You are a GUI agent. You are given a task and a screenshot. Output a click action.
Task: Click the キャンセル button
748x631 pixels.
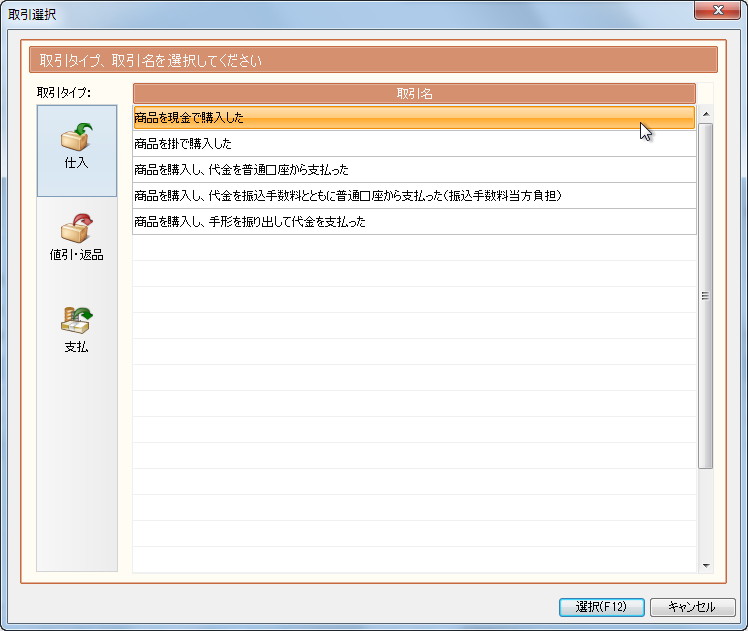pos(692,607)
